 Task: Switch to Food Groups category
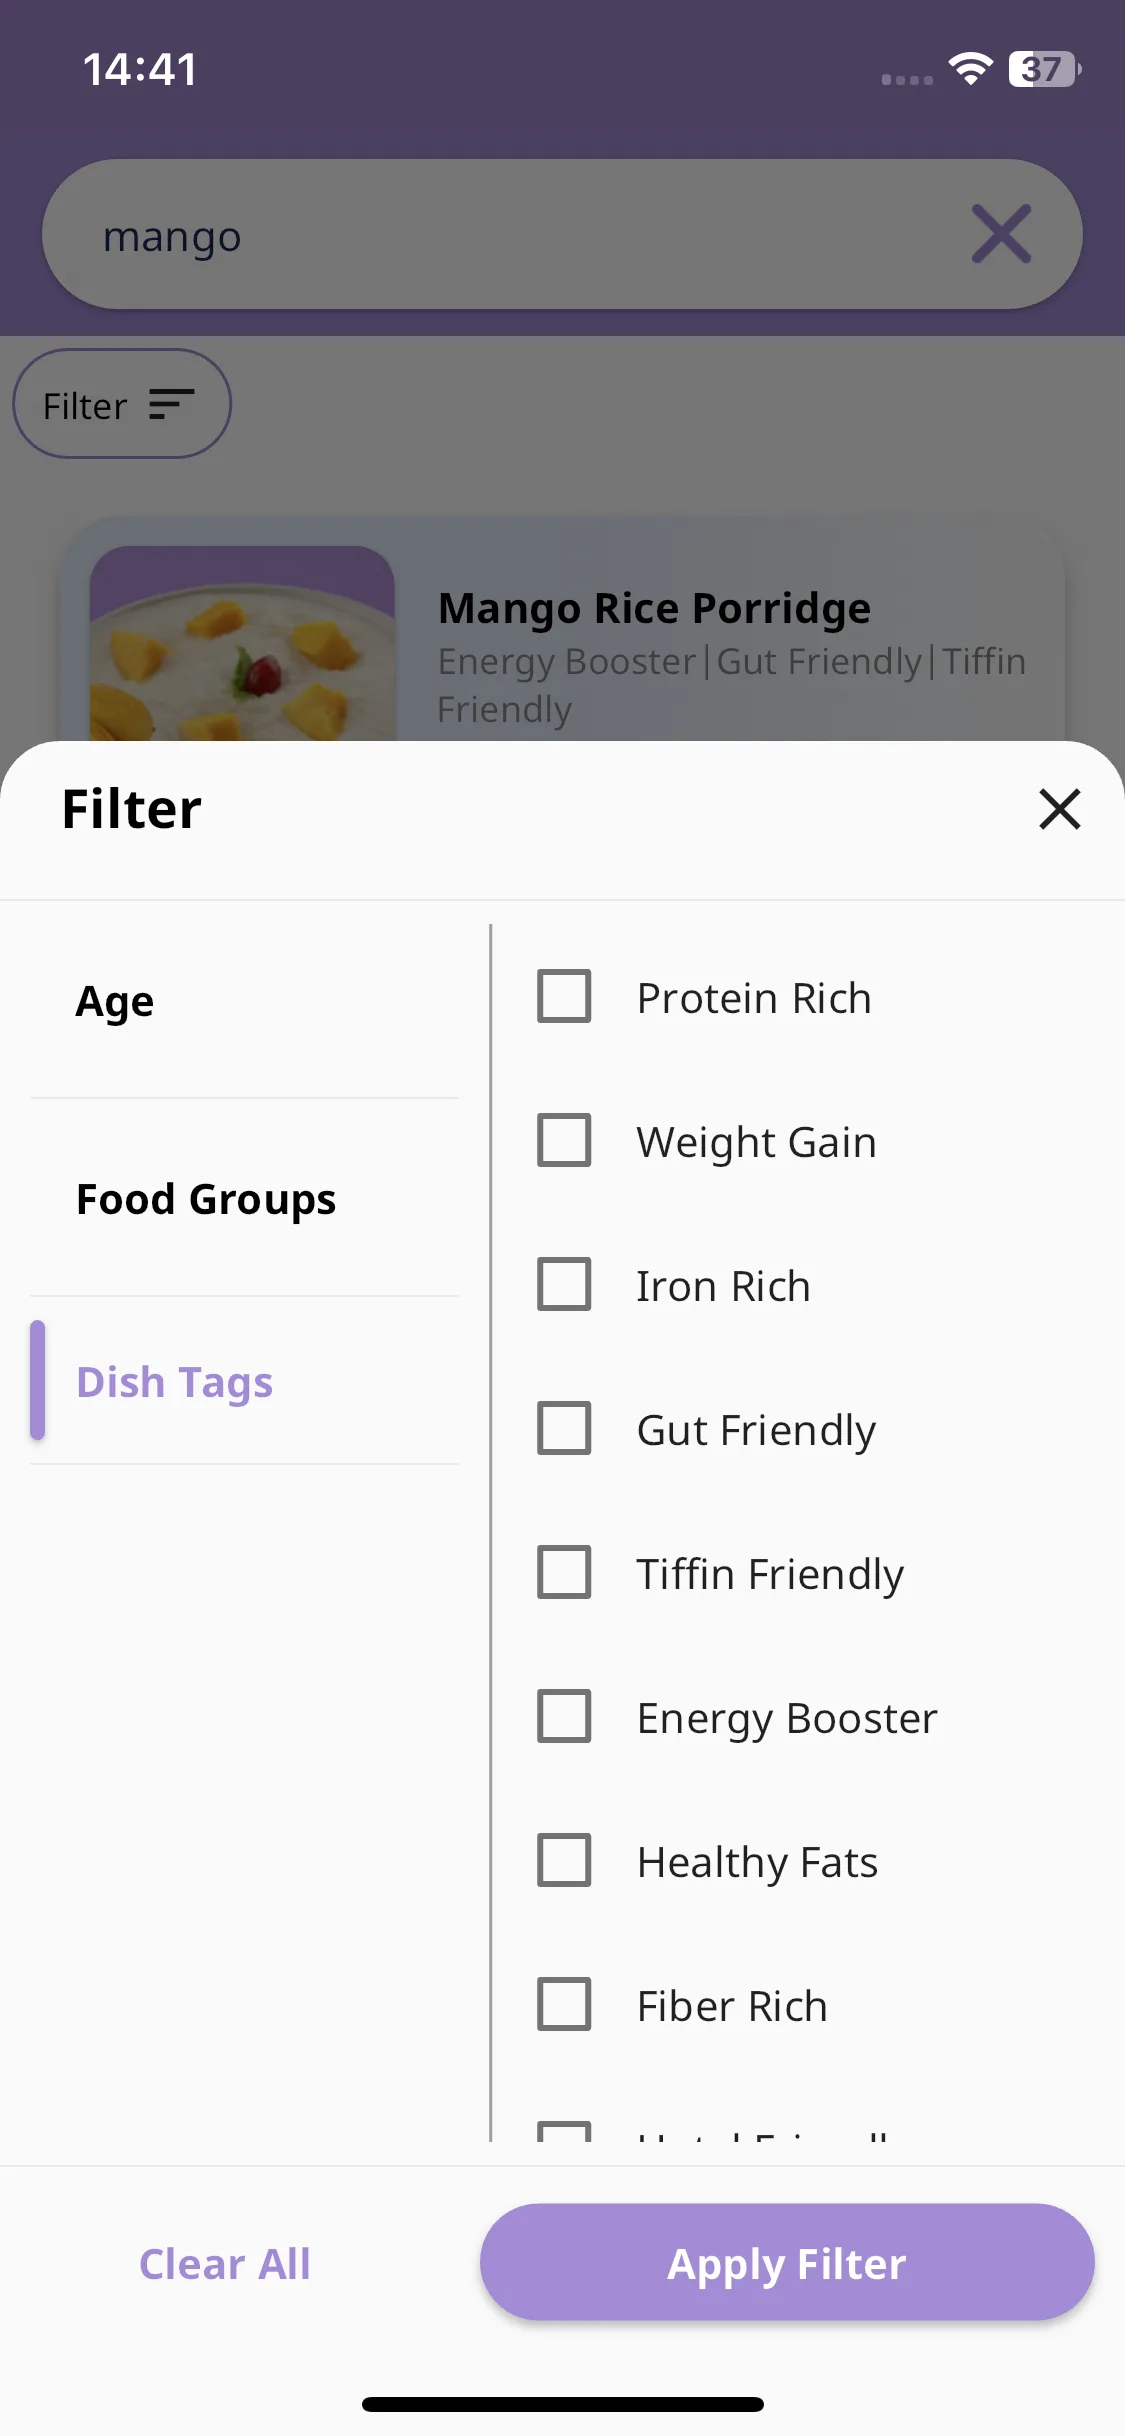point(245,1198)
